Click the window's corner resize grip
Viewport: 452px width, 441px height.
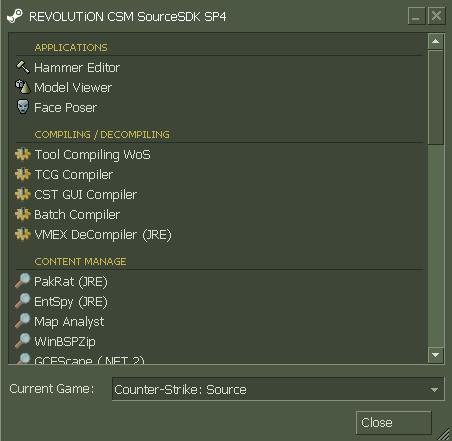[443, 434]
